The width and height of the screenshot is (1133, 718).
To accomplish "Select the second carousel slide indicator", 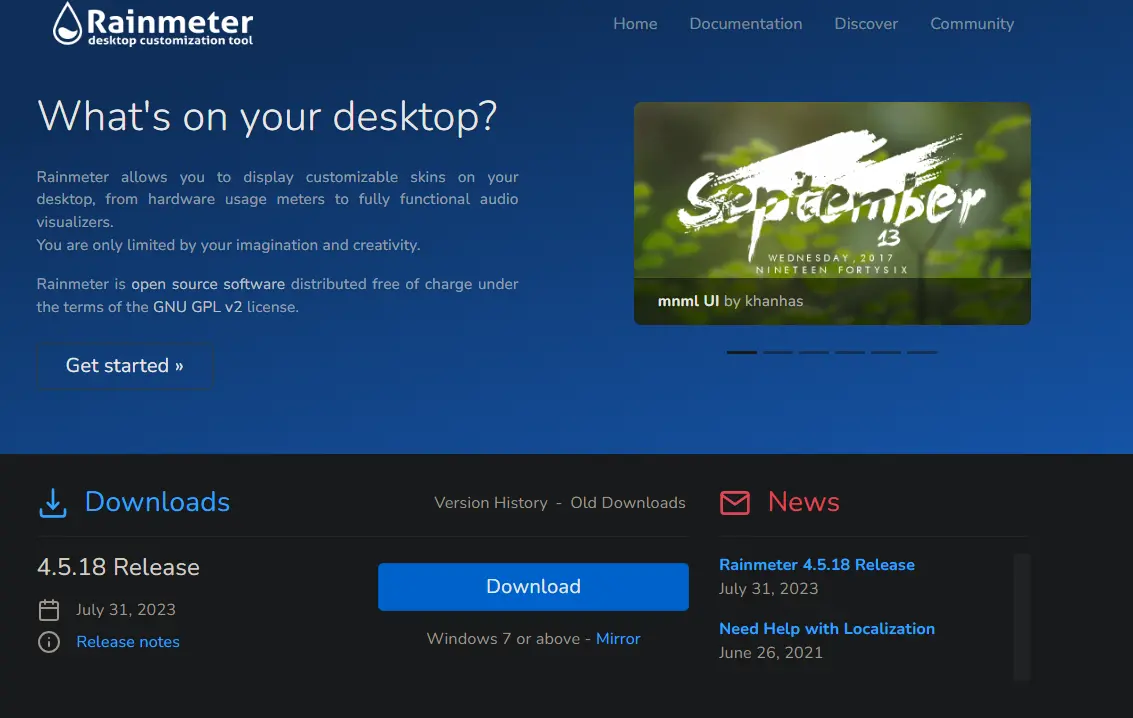I will tap(778, 352).
